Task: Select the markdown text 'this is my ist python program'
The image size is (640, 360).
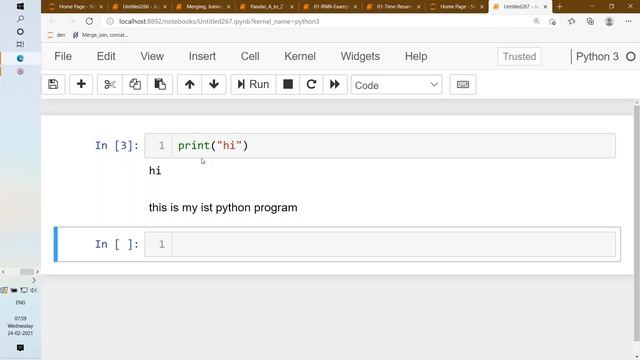Action: click(x=223, y=207)
